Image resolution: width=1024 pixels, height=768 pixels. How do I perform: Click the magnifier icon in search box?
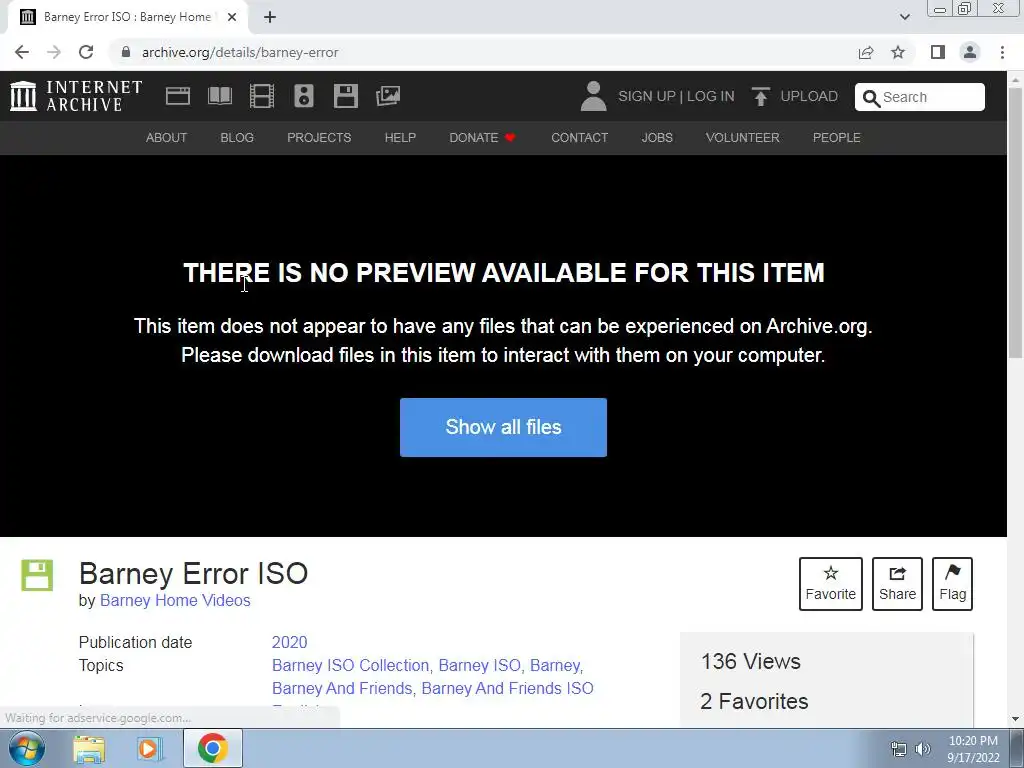pyautogui.click(x=871, y=98)
